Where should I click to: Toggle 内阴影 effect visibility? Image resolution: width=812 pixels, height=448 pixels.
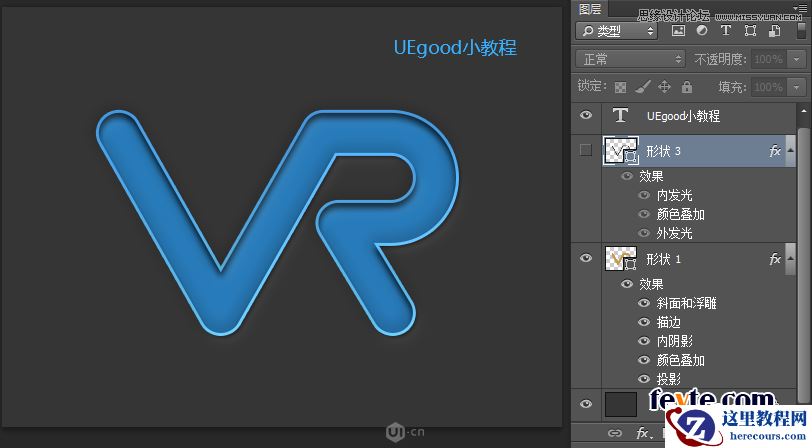pyautogui.click(x=644, y=341)
